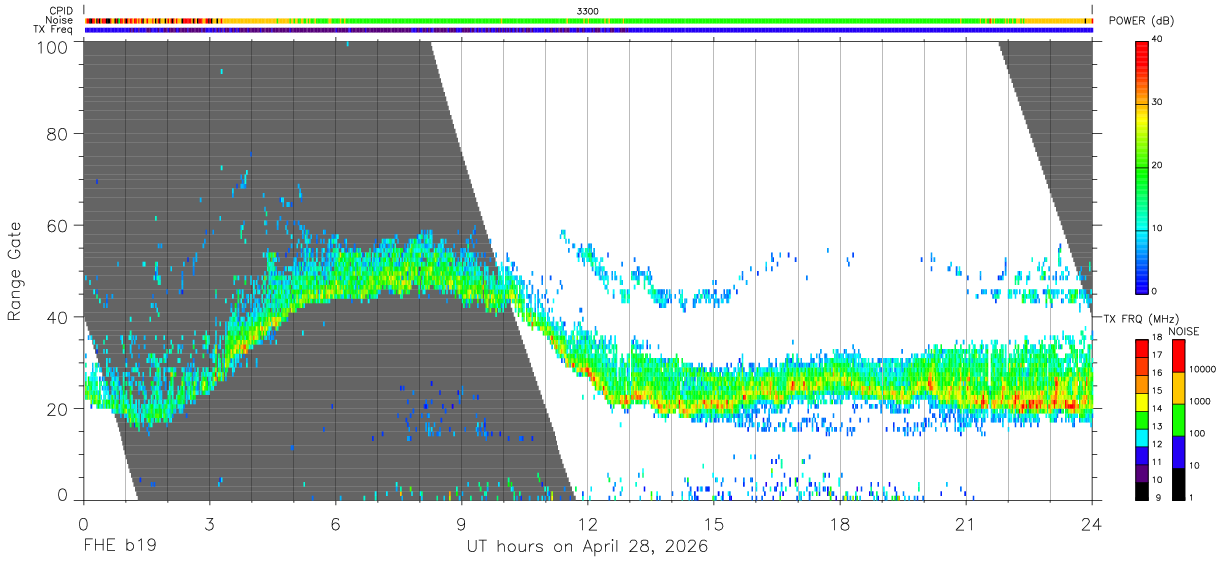This screenshot has width=1228, height=567.
Task: Click range gate tick label 60
Action: pyautogui.click(x=57, y=225)
